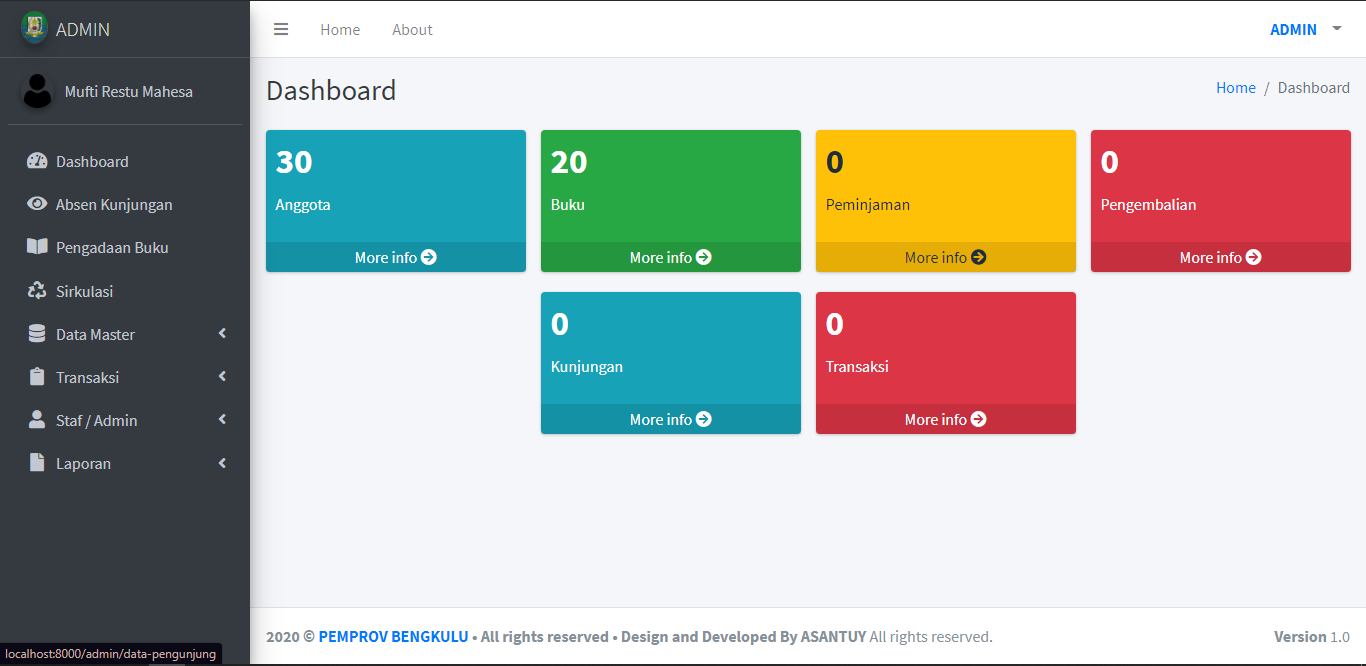This screenshot has height=666, width=1366.
Task: Click the eye icon beside Absen Kunjungan
Action: [x=37, y=204]
